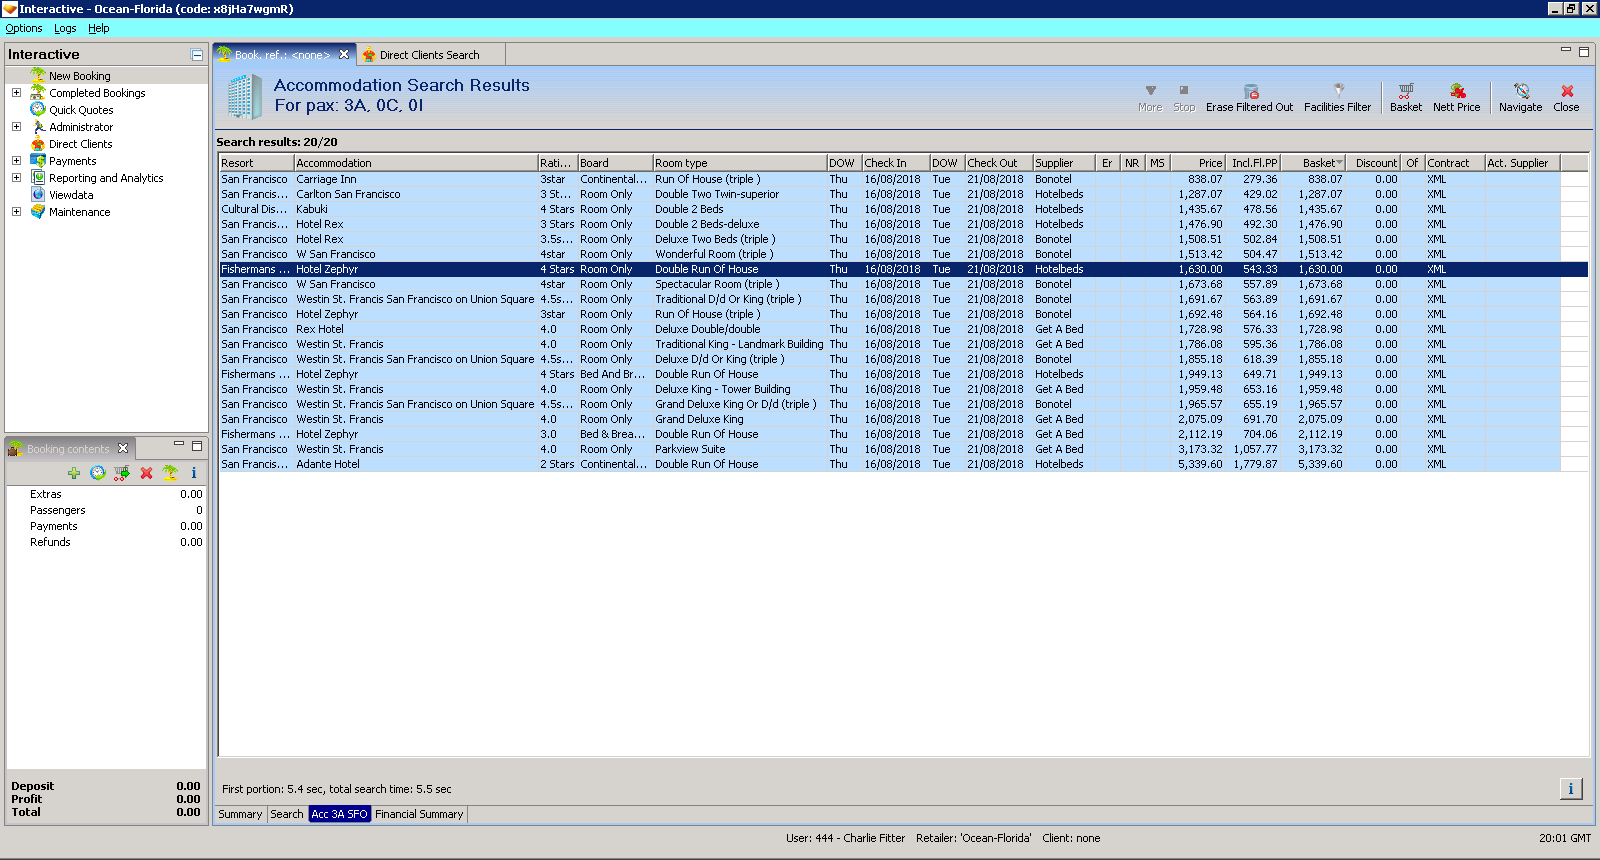1600x860 pixels.
Task: Open the Logs menu
Action: [65, 28]
